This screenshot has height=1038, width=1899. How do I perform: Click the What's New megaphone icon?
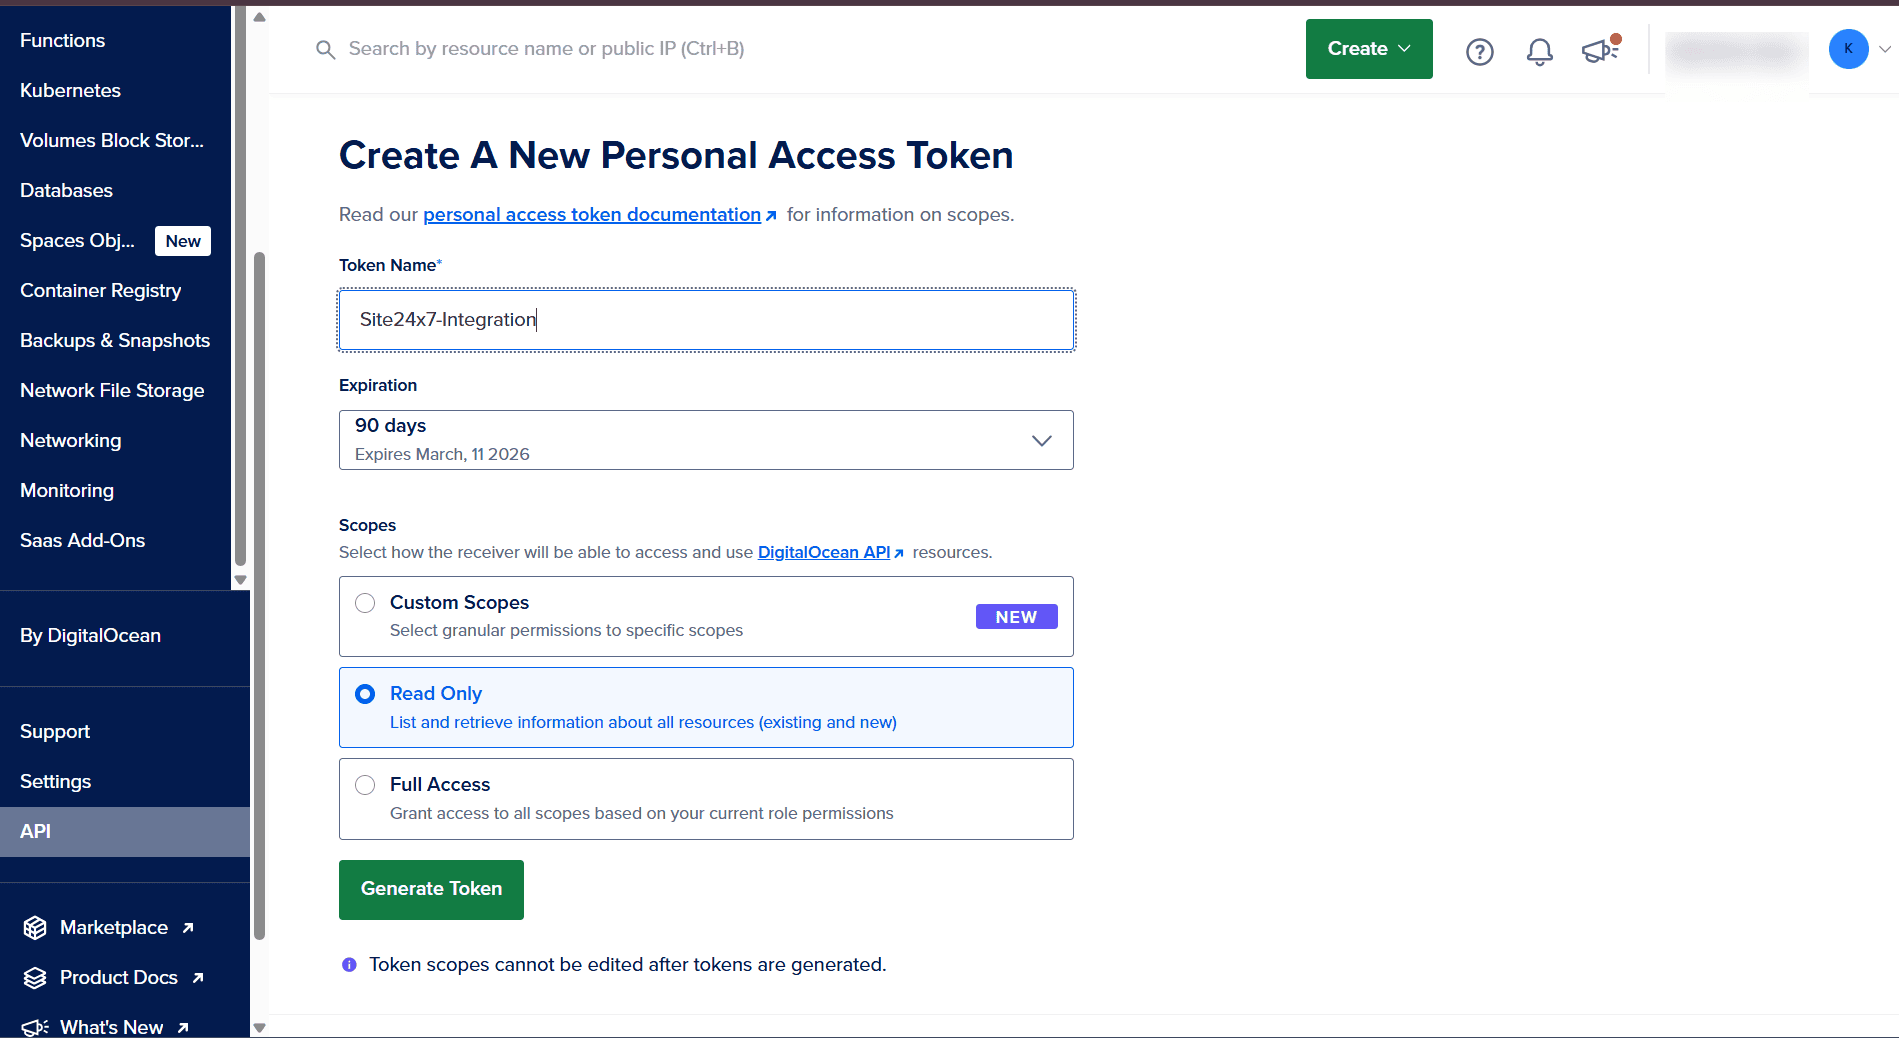(35, 1027)
